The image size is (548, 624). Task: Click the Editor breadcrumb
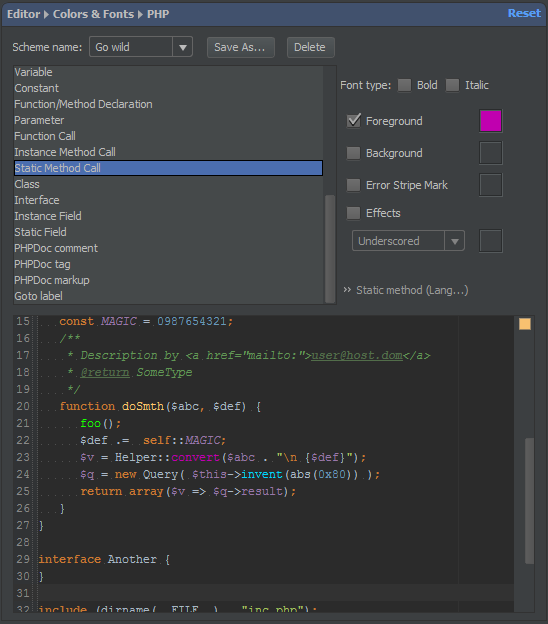23,14
